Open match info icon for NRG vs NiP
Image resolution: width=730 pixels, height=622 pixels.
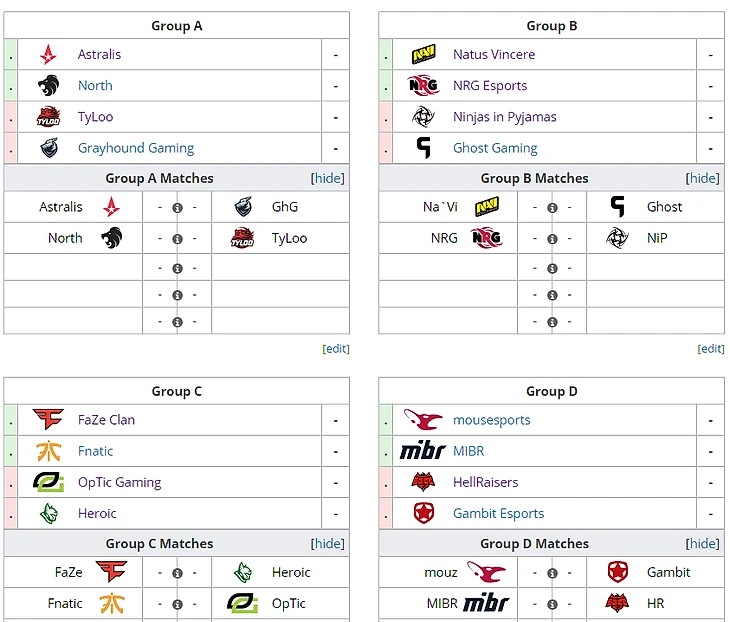(552, 239)
